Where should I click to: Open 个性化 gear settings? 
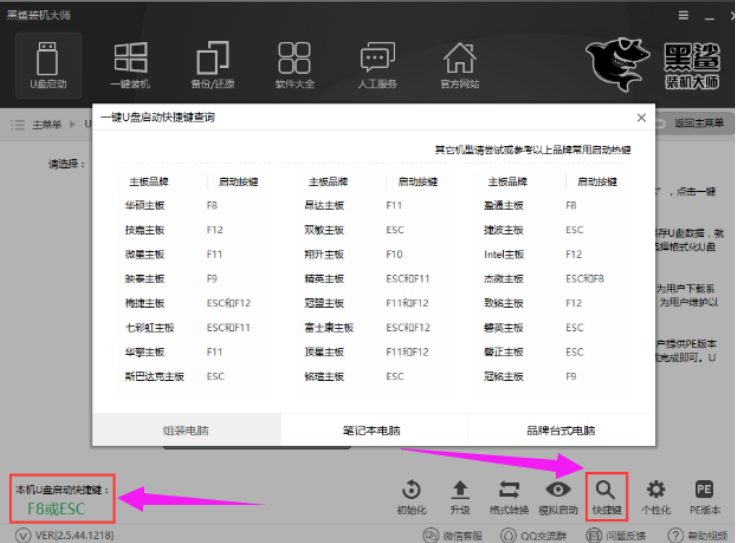coord(656,497)
